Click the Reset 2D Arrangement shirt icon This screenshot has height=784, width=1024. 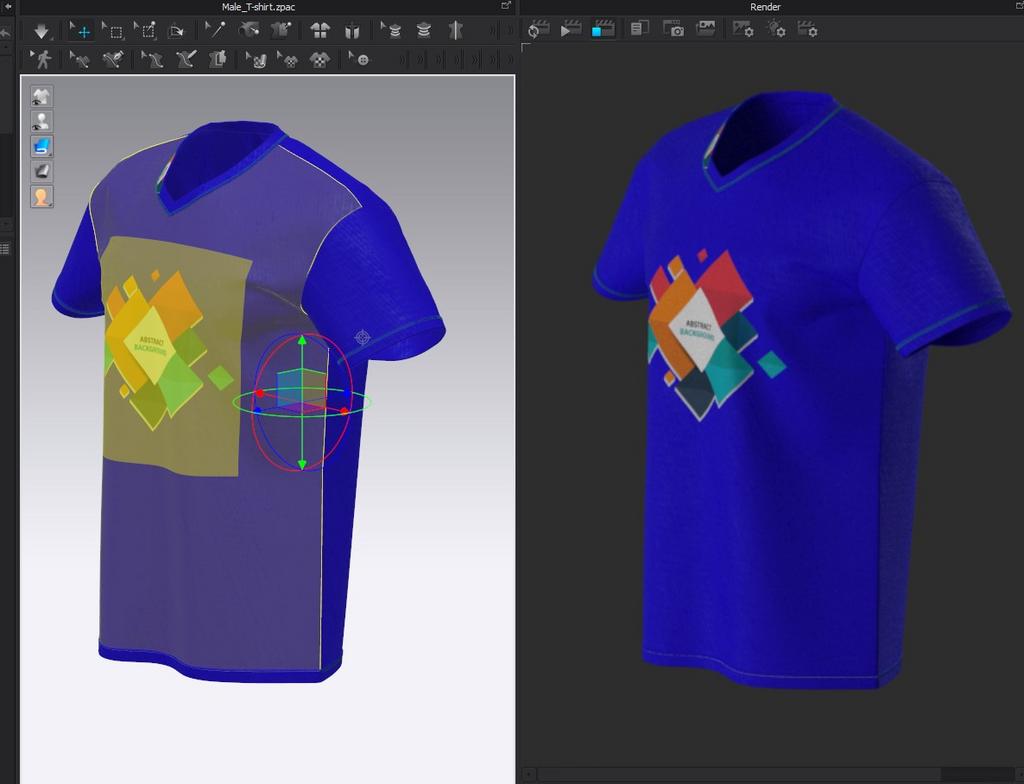click(320, 31)
